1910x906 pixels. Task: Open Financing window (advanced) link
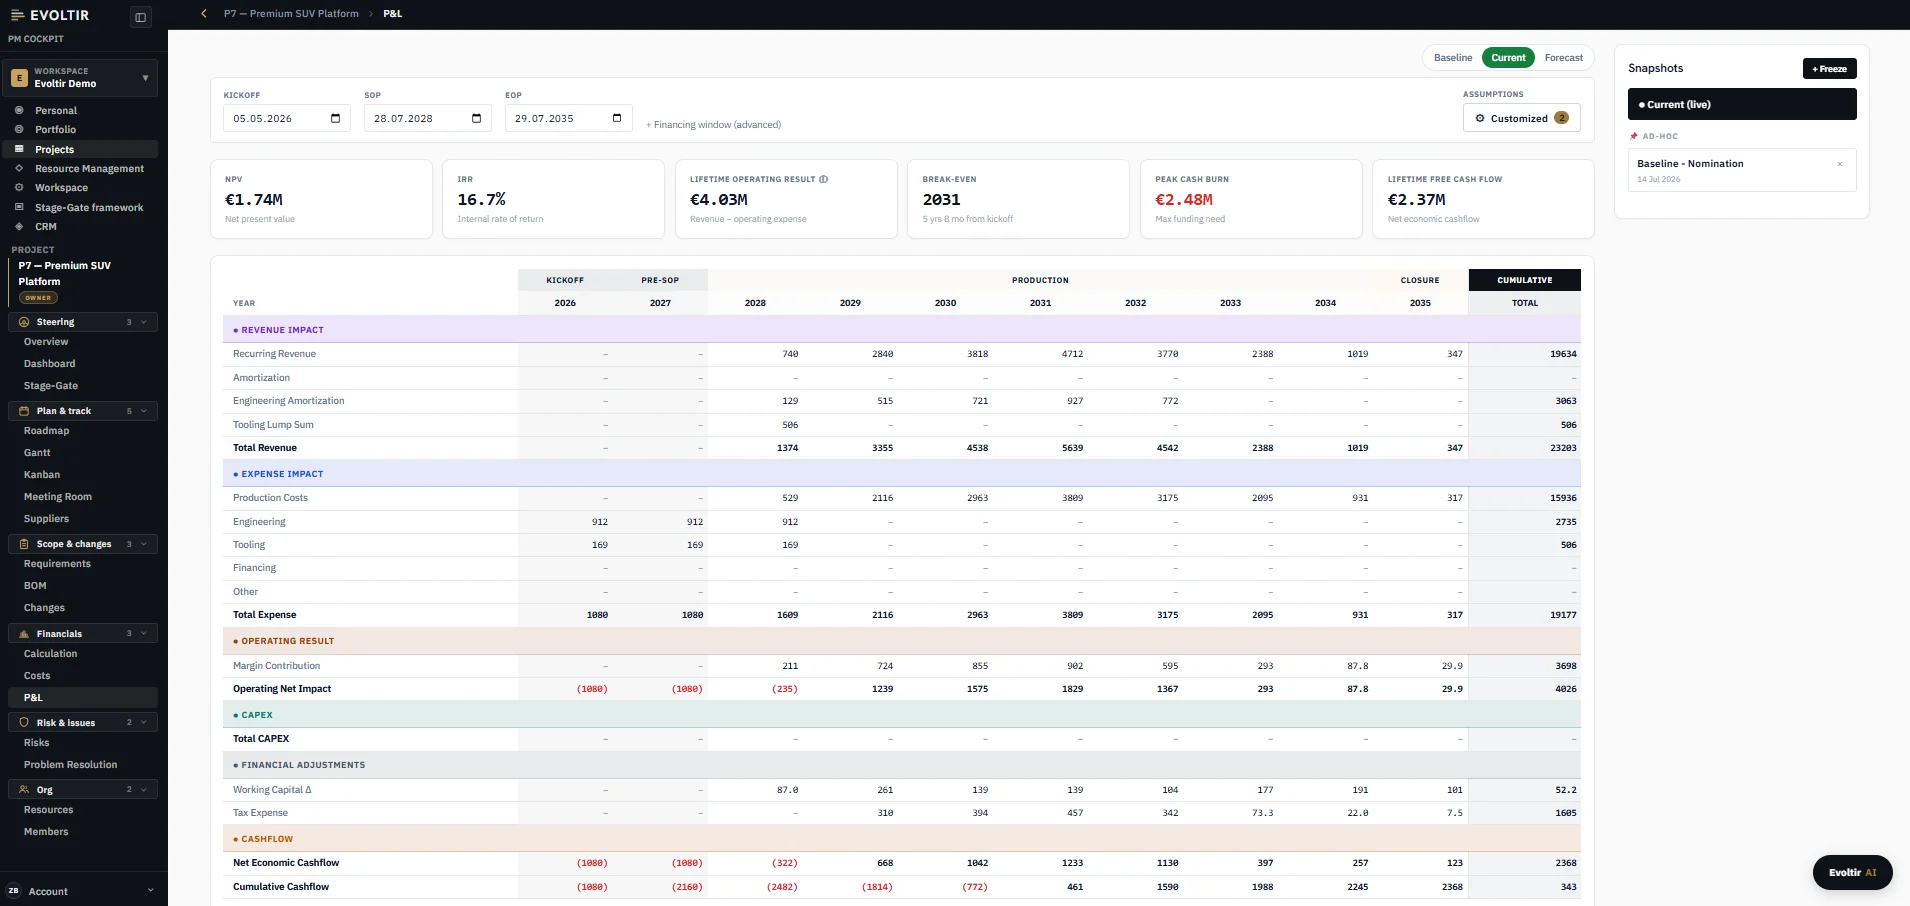tap(713, 125)
